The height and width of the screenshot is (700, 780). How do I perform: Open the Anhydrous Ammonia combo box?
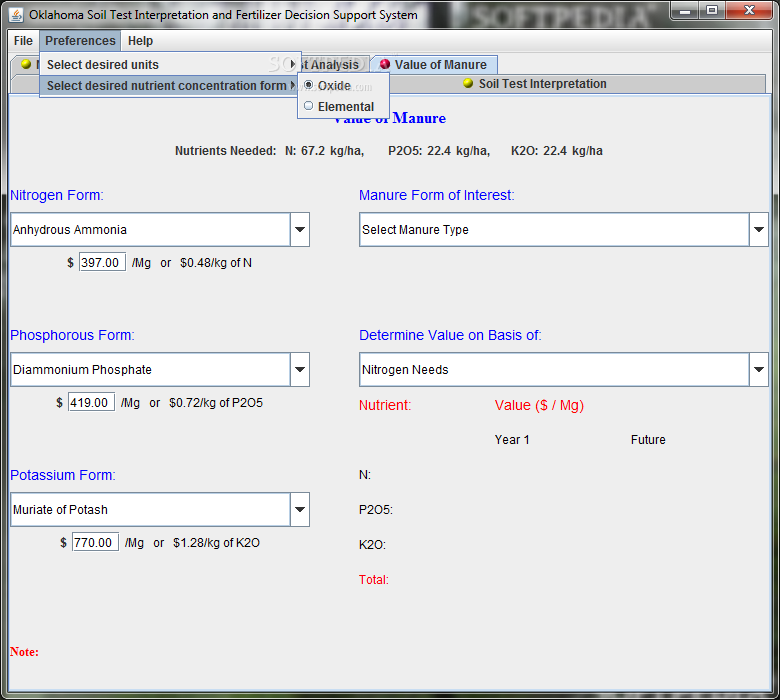160,229
